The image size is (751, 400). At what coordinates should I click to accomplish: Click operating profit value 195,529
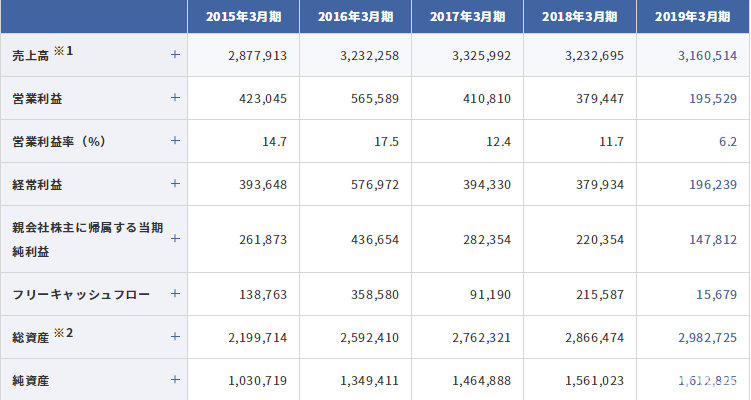pyautogui.click(x=713, y=99)
